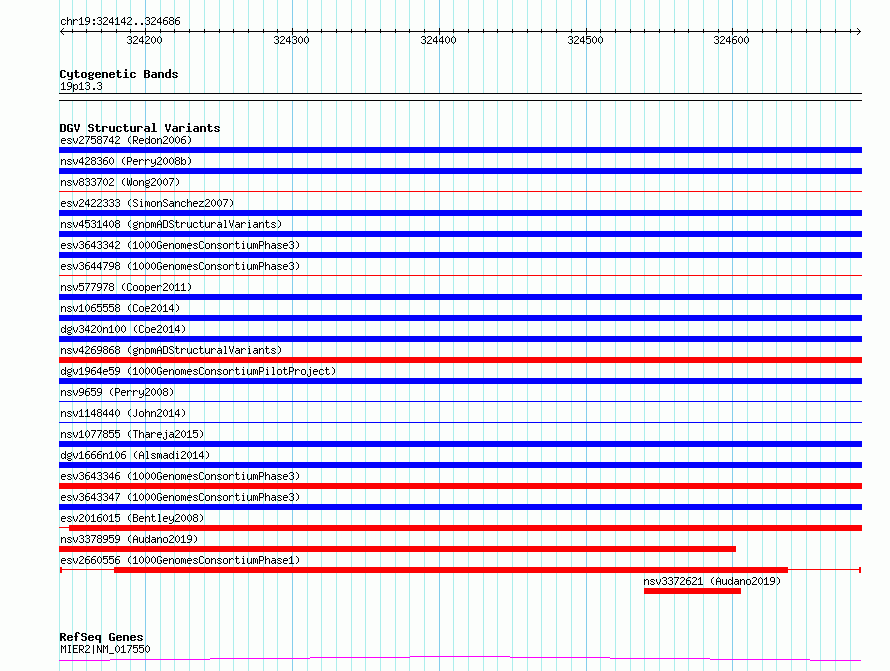This screenshot has width=890, height=671.
Task: Click the magenta MIER2 gene line
Action: tap(460, 658)
